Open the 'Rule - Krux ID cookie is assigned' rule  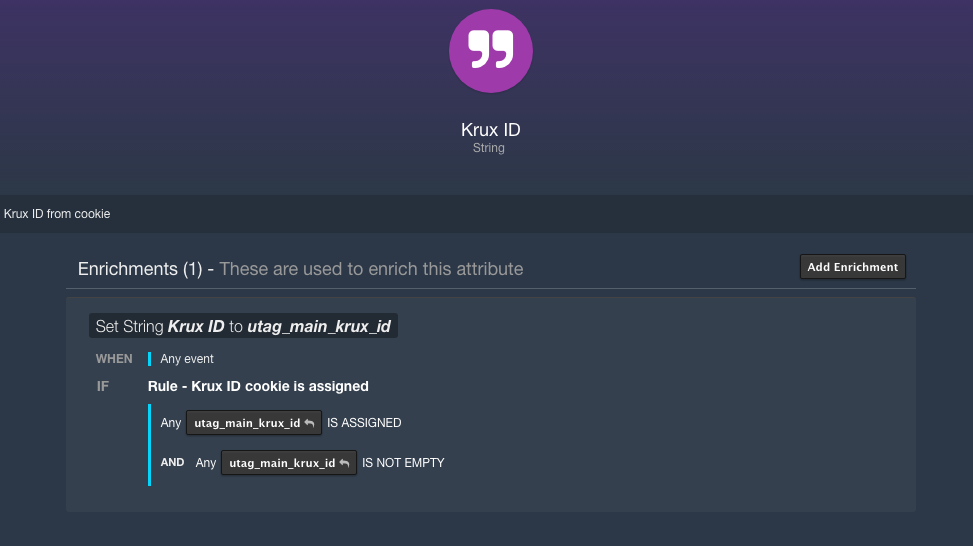(x=258, y=386)
